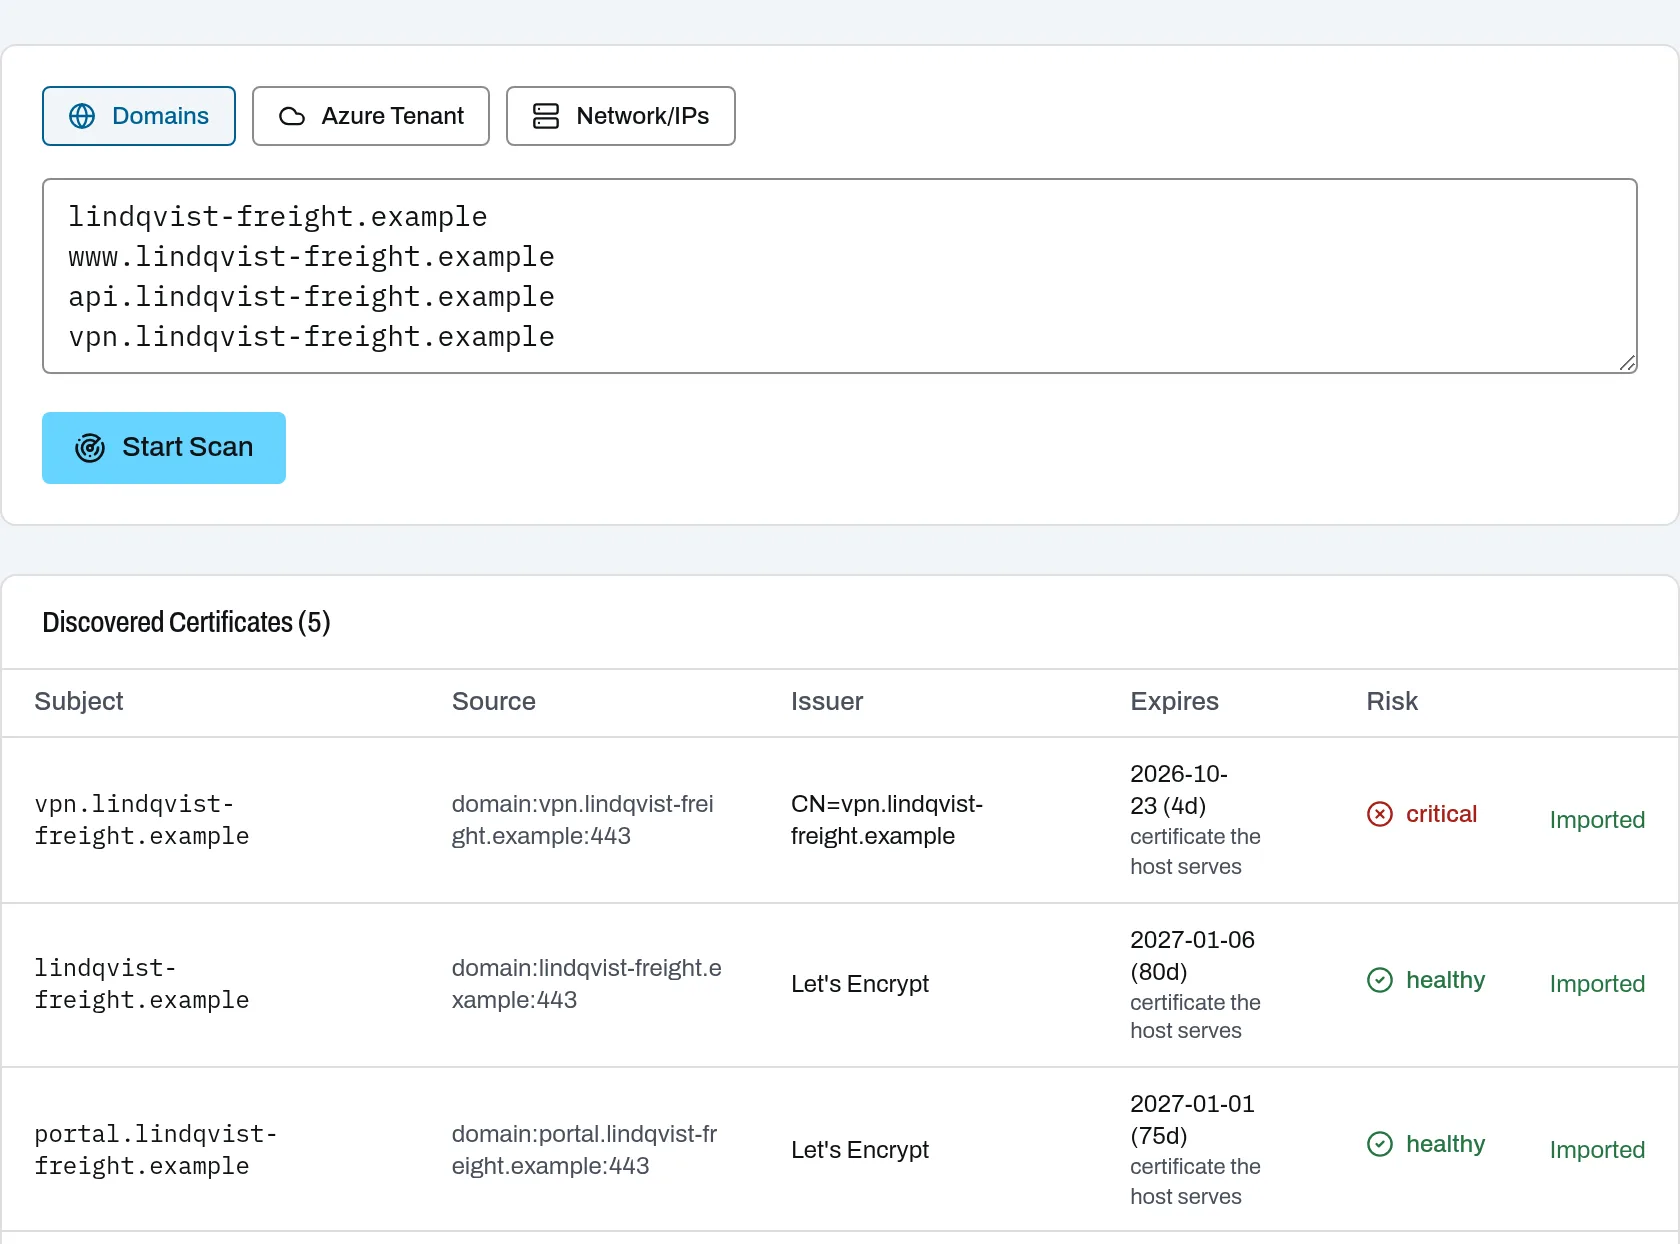This screenshot has height=1244, width=1680.
Task: Select subject vpn.lindqvist-freight.example in table
Action: [142, 820]
